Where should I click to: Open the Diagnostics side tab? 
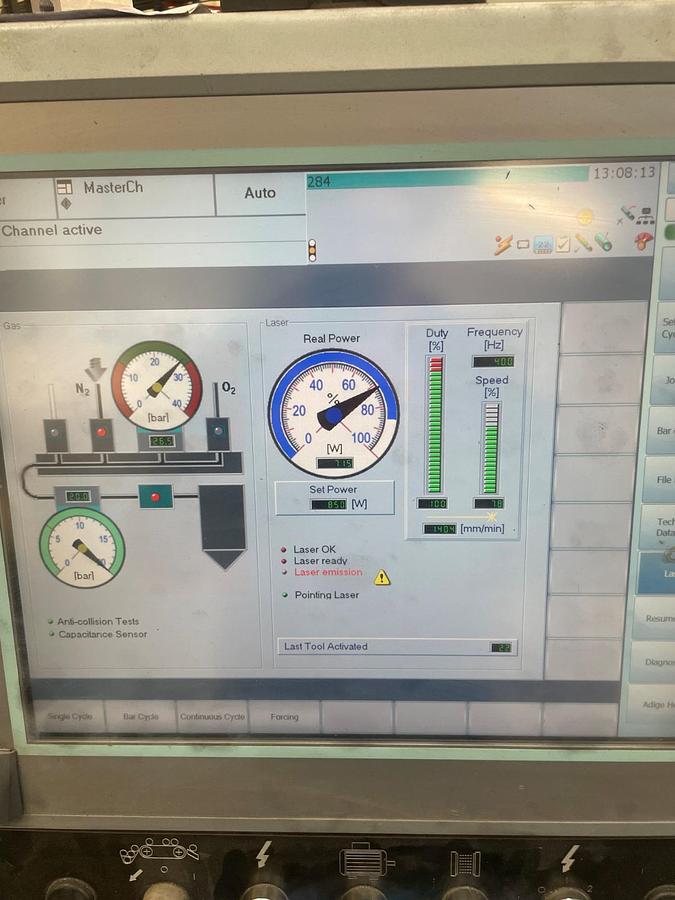pyautogui.click(x=658, y=661)
